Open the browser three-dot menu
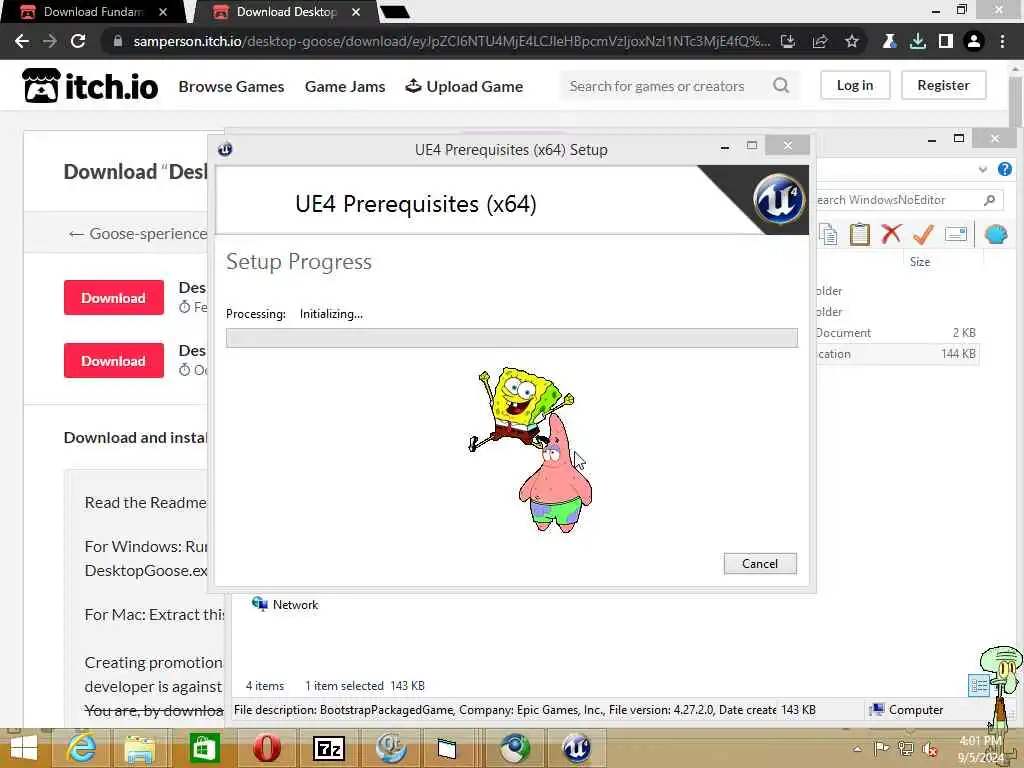This screenshot has width=1024, height=768. pos(1002,41)
